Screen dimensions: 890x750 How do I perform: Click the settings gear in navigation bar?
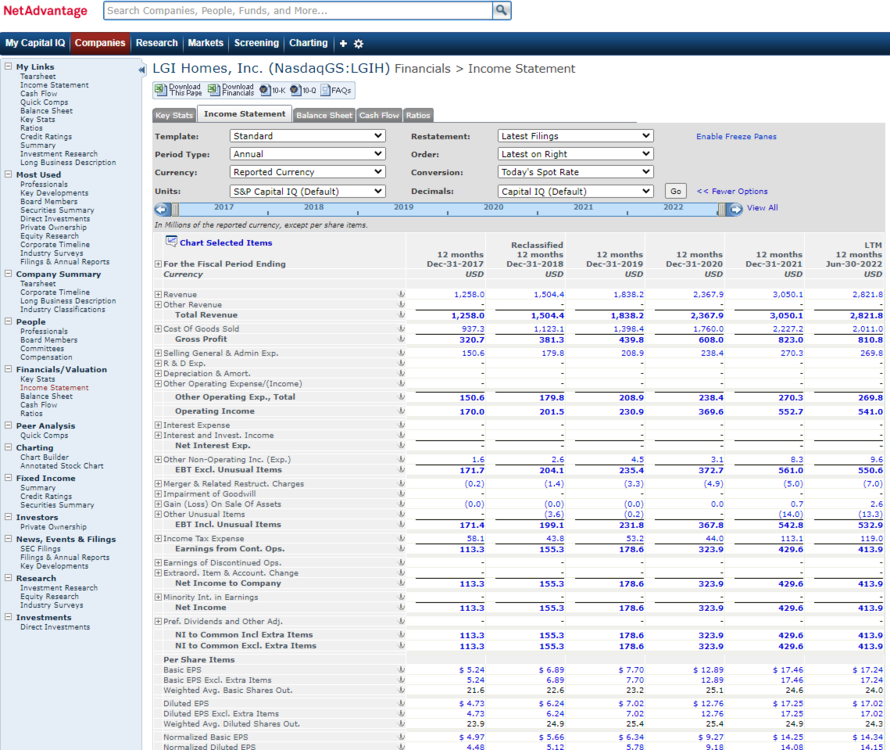point(359,44)
